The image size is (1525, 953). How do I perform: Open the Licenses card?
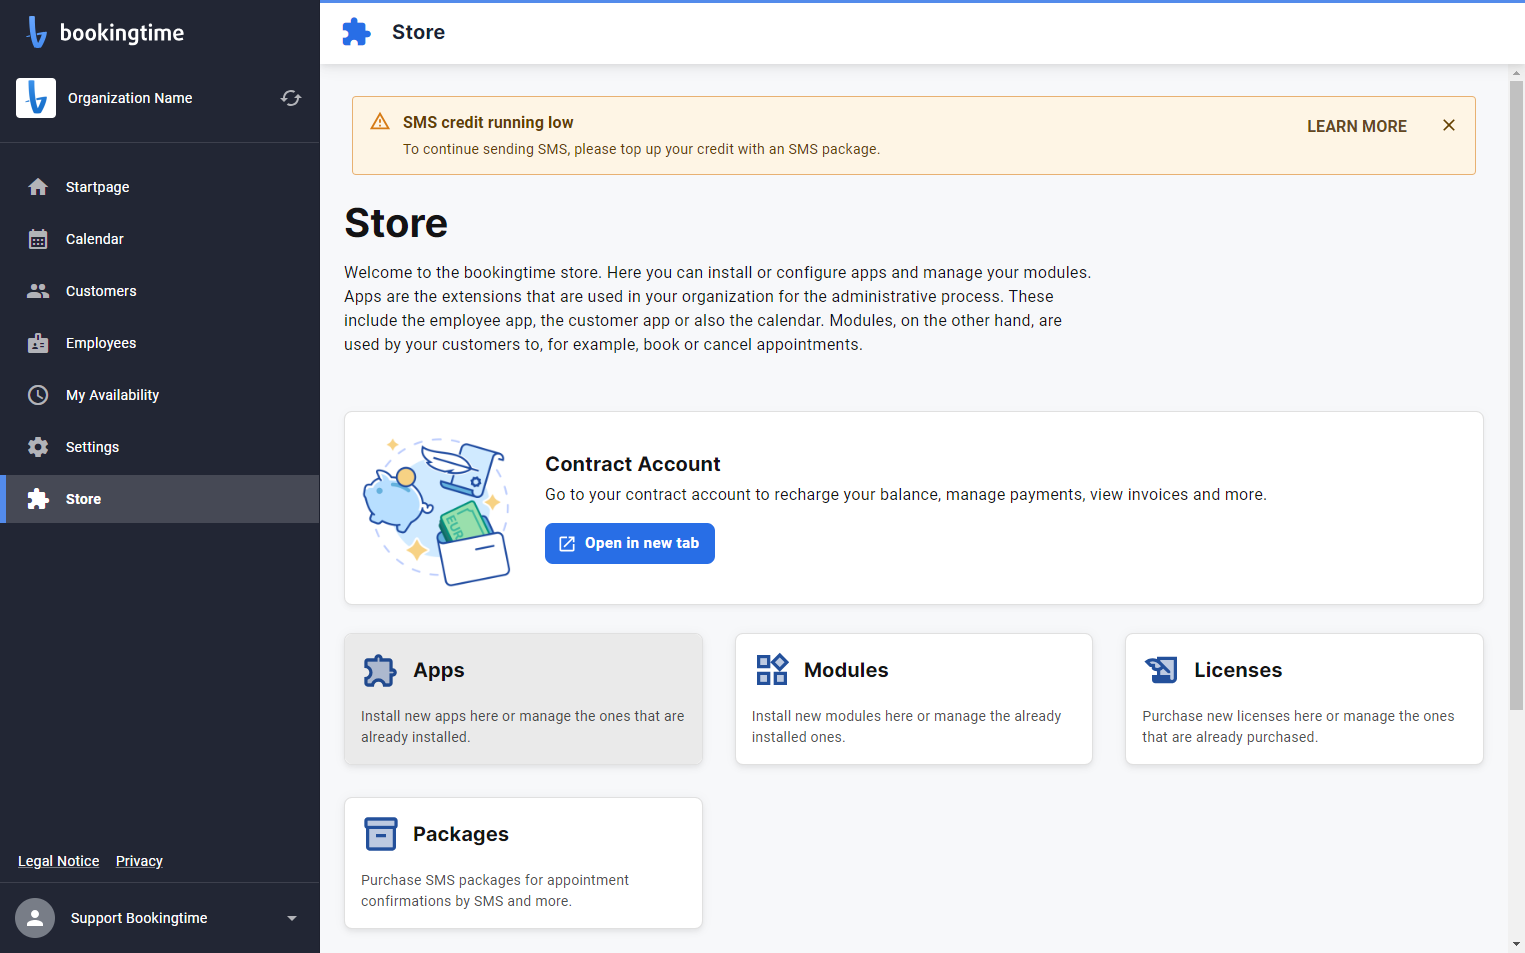coord(1304,699)
